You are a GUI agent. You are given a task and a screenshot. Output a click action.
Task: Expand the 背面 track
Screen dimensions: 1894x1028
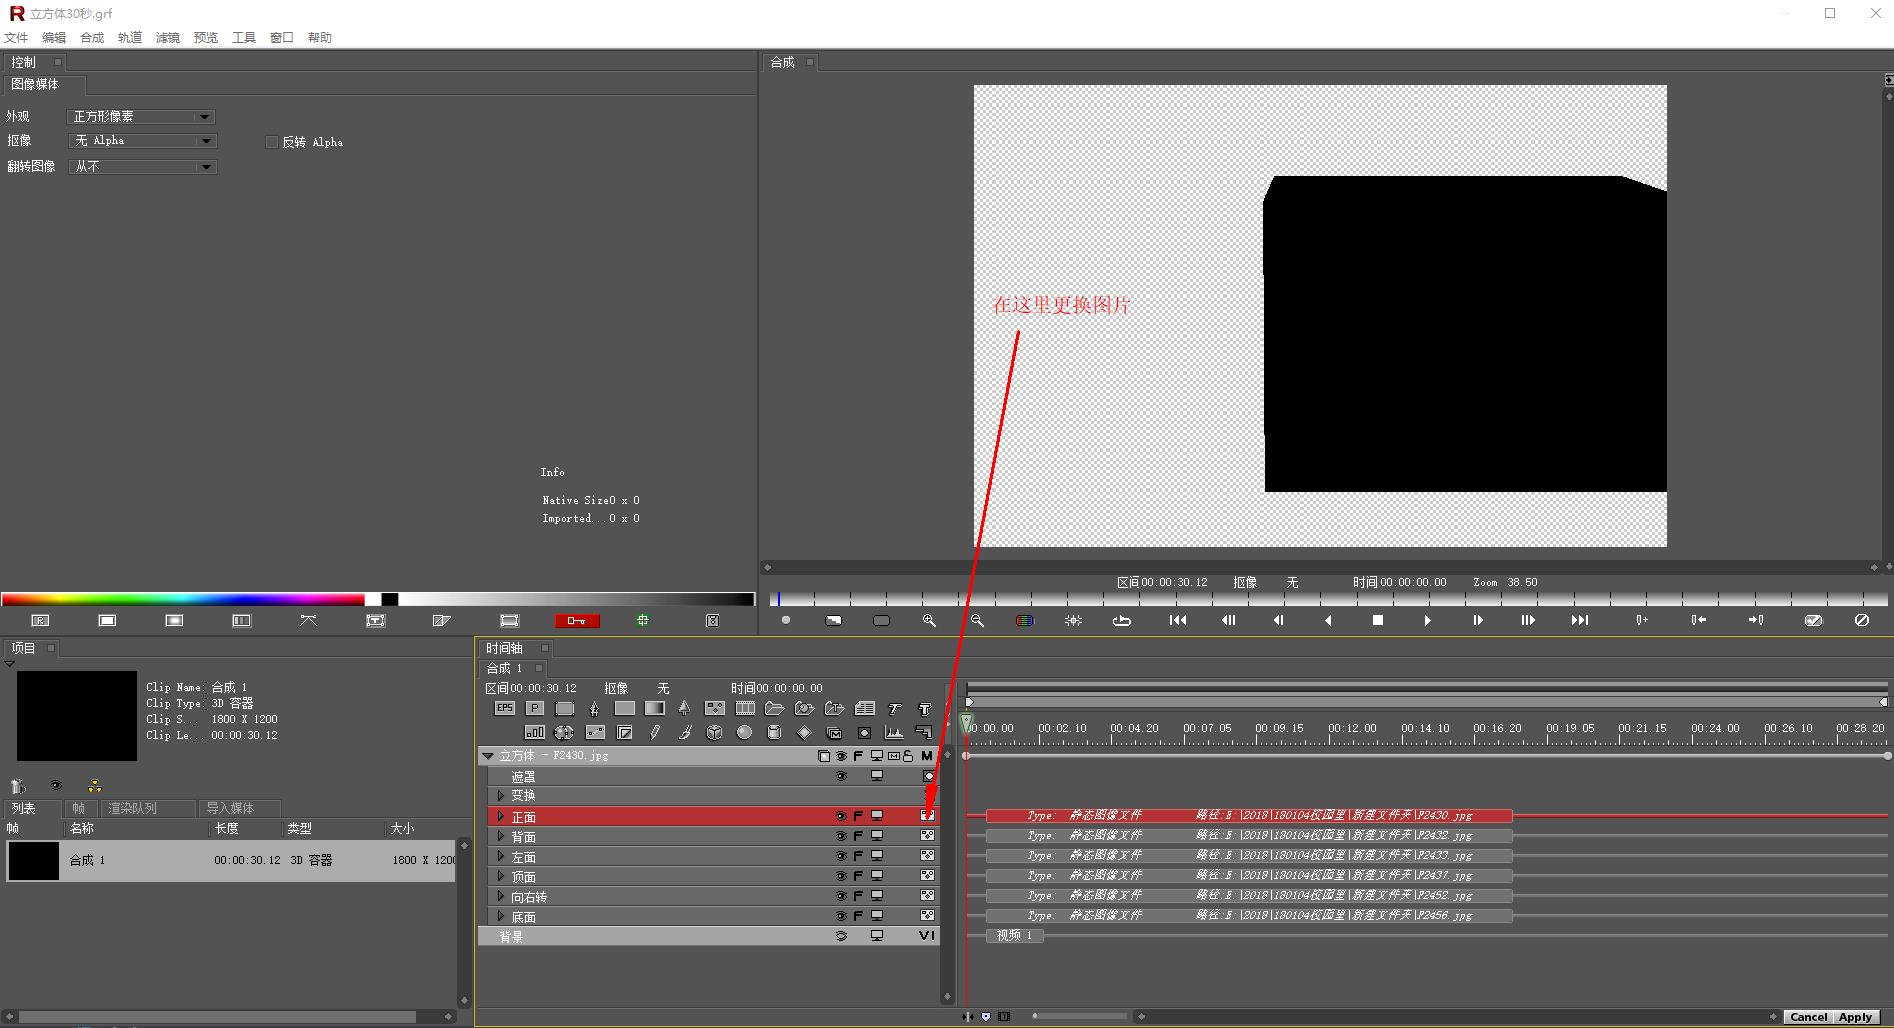[x=501, y=836]
